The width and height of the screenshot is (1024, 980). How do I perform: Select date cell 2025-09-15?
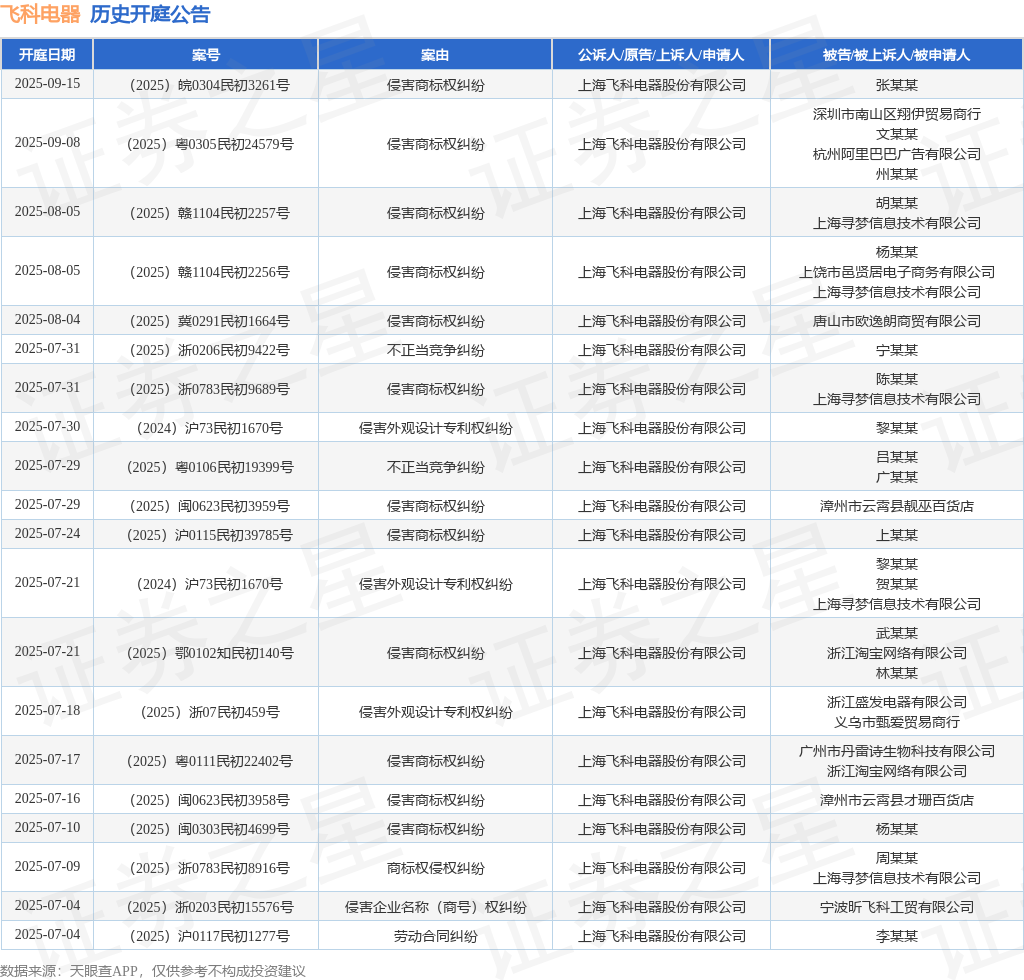tap(47, 84)
